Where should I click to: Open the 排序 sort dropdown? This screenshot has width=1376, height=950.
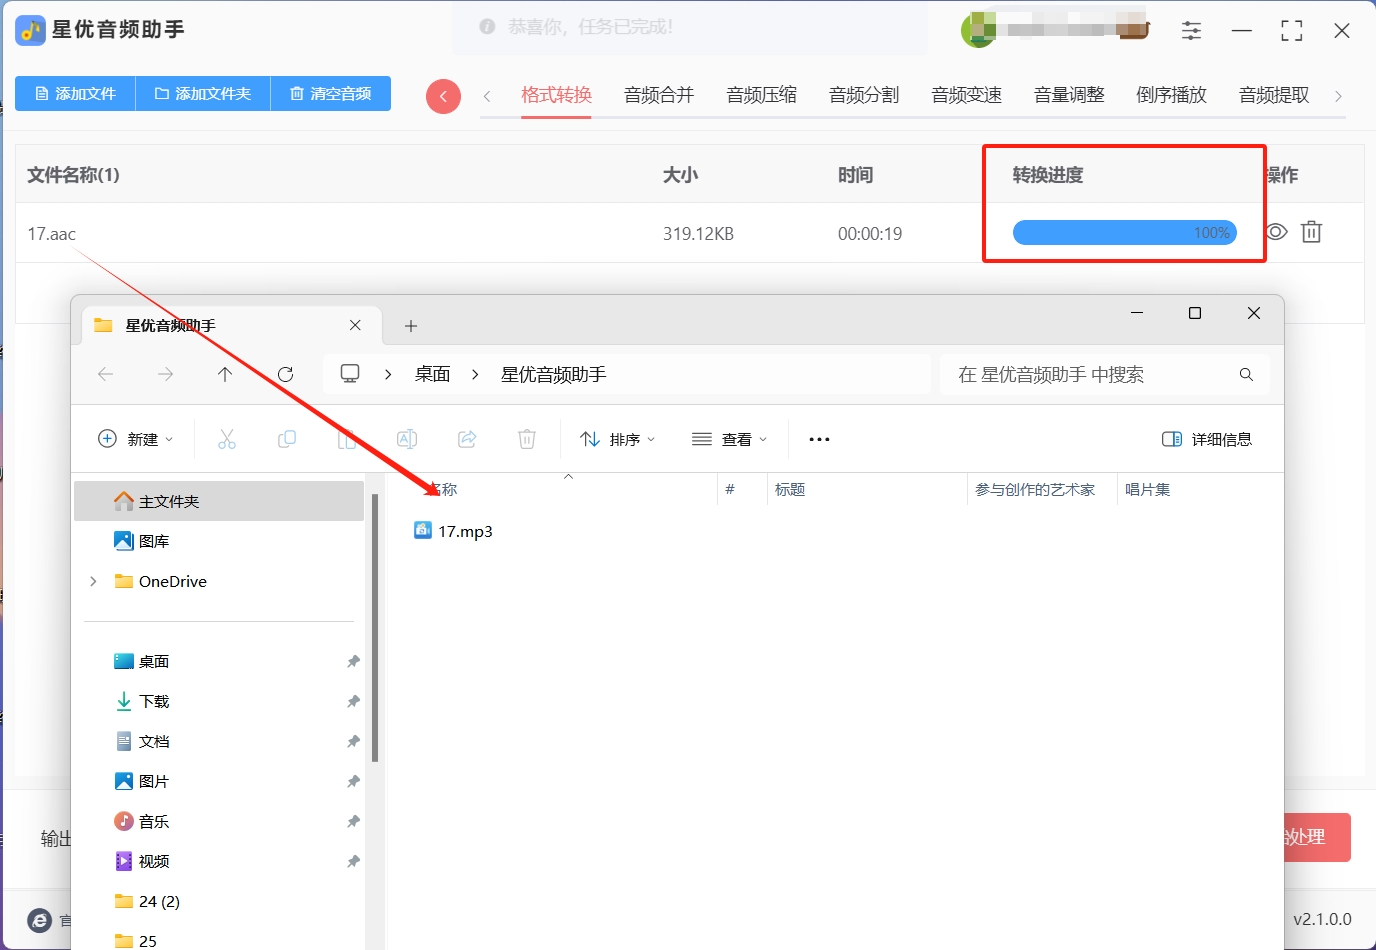618,439
